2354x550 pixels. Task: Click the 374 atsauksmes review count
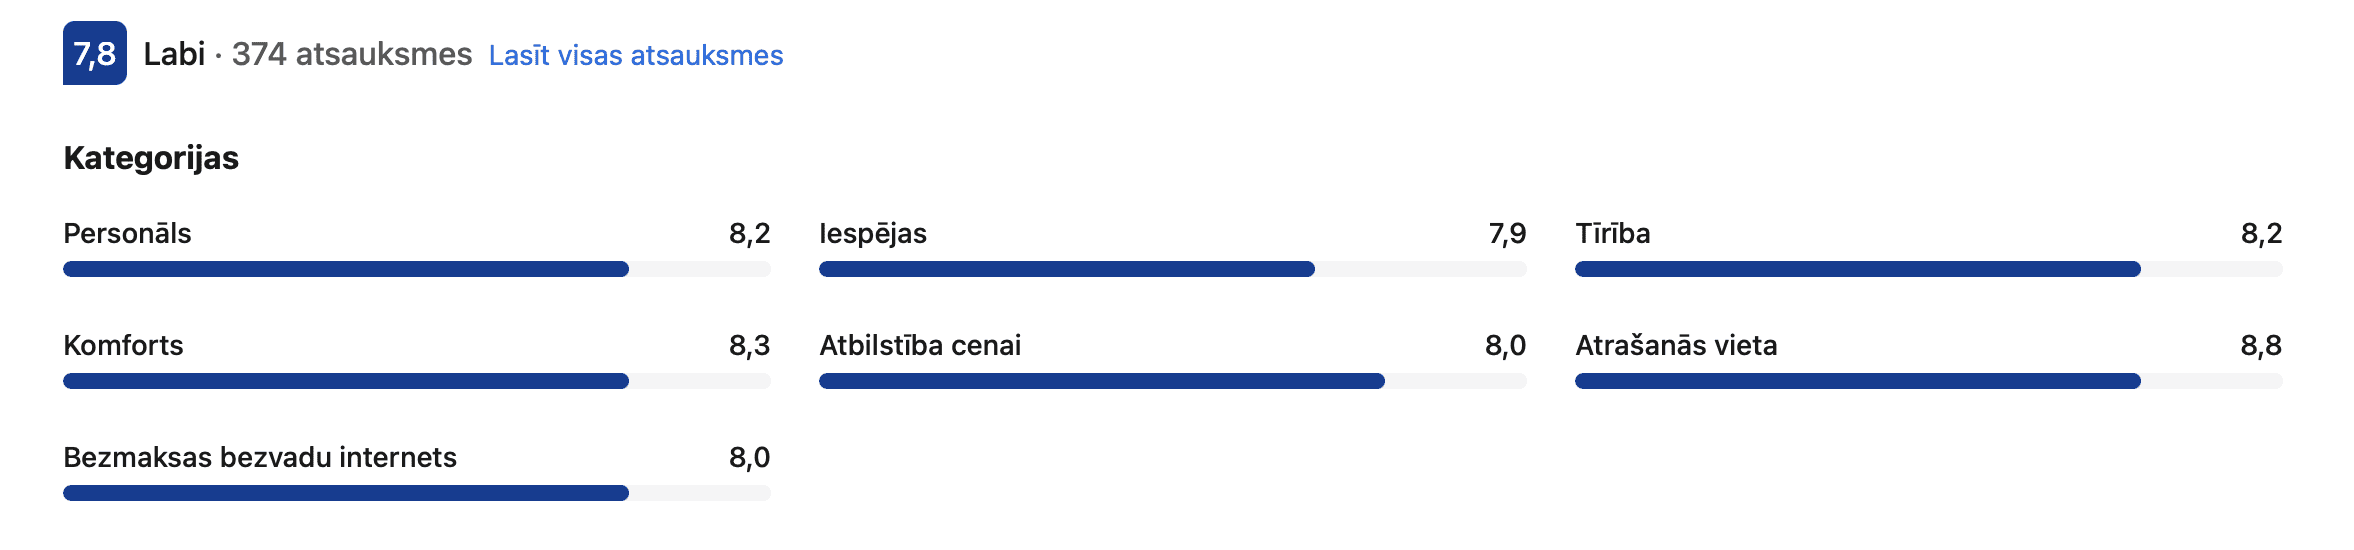click(x=352, y=54)
